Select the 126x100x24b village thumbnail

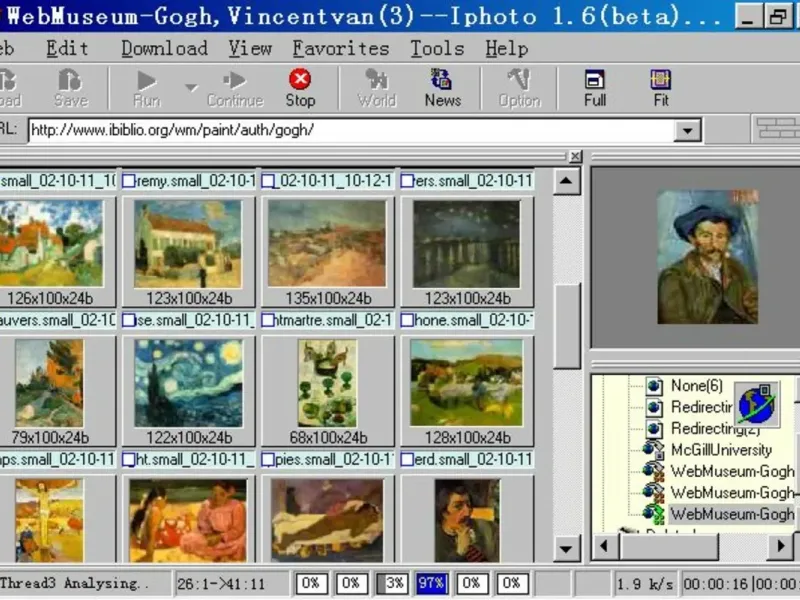pyautogui.click(x=51, y=243)
